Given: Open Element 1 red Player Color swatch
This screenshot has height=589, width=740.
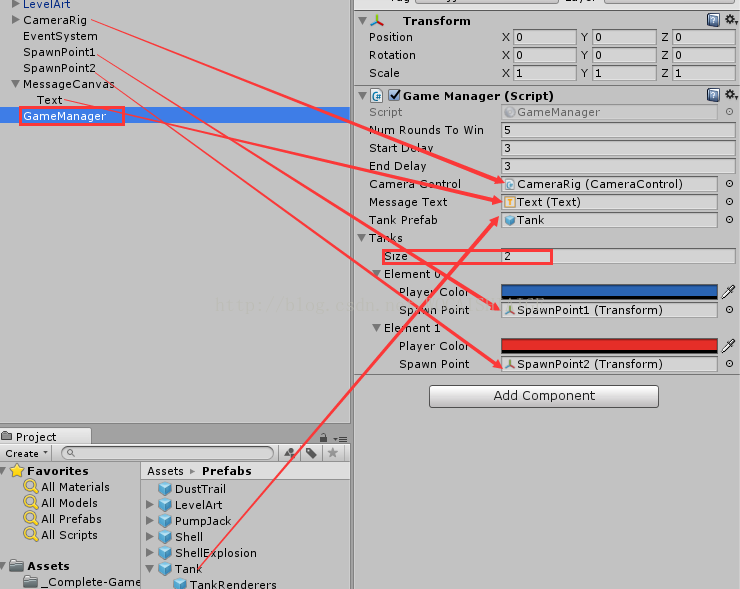Looking at the screenshot, I should point(609,345).
